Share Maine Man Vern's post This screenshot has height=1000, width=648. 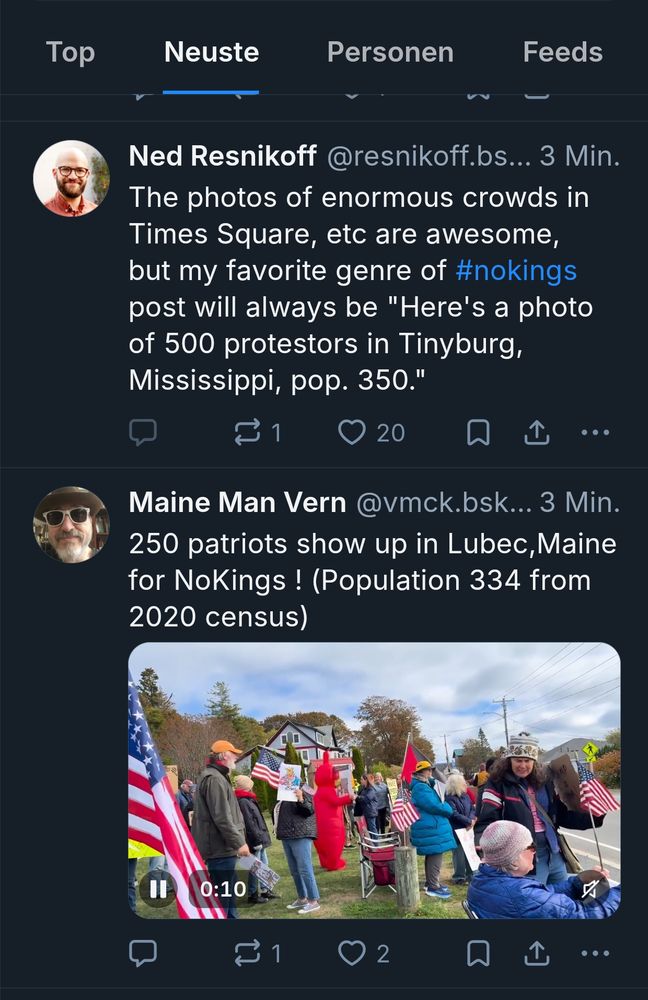(537, 953)
